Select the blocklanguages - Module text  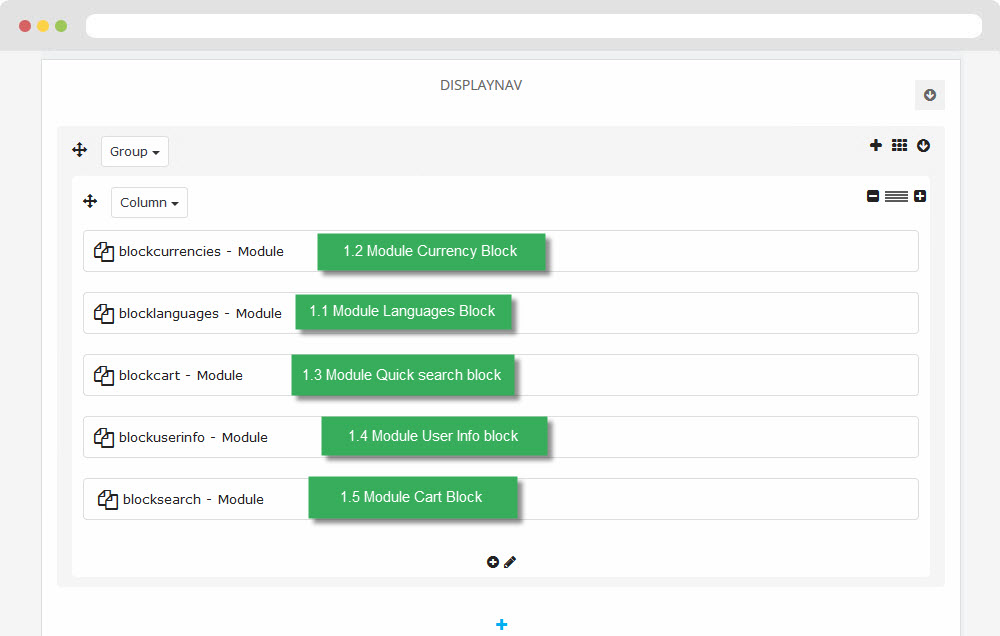point(200,313)
